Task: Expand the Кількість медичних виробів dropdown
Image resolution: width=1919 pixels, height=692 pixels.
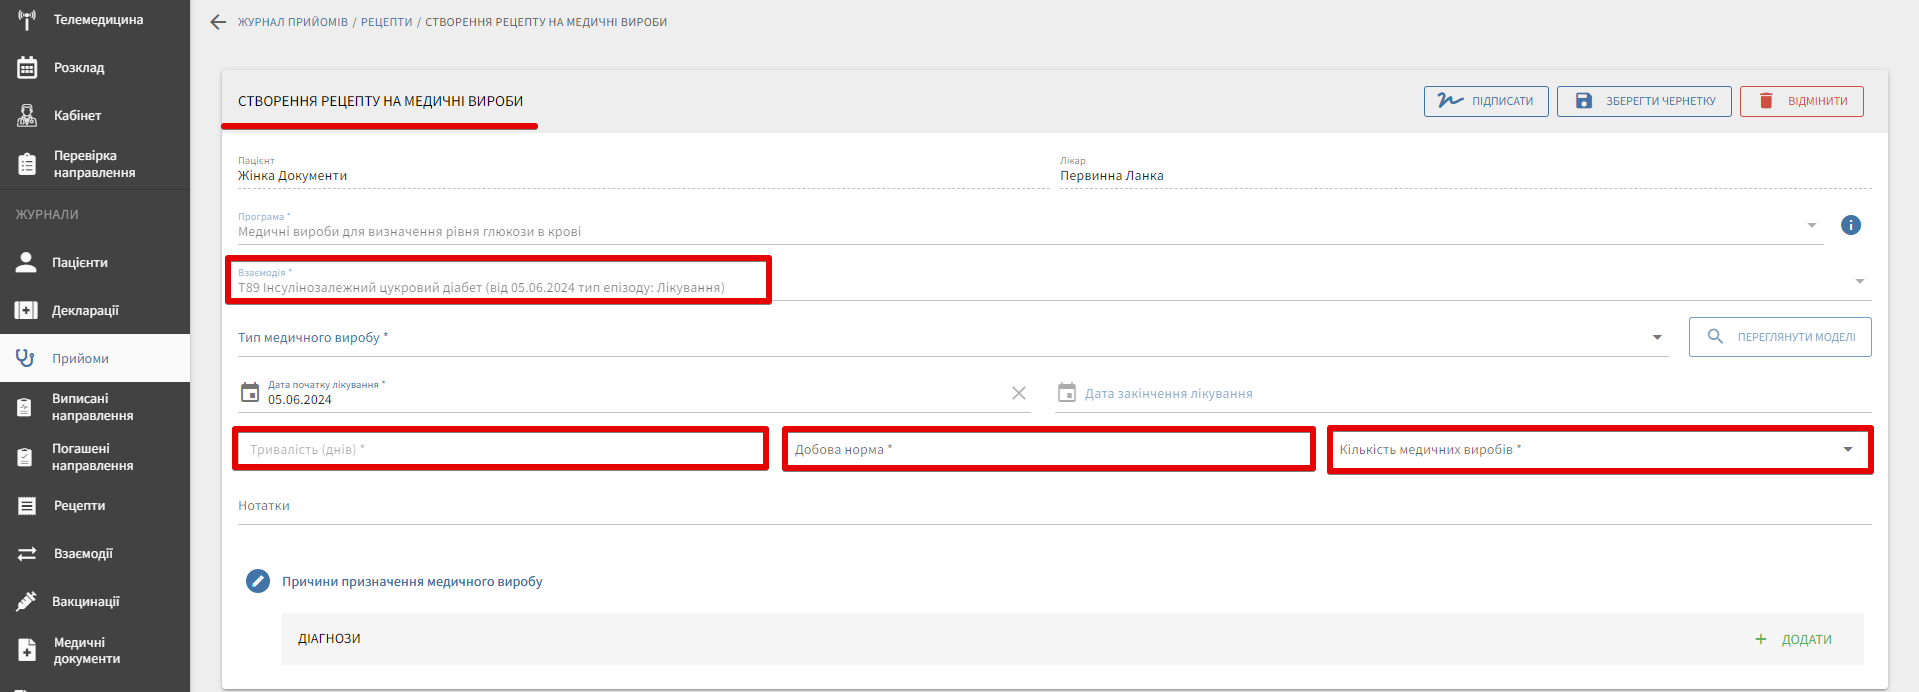Action: tap(1847, 450)
